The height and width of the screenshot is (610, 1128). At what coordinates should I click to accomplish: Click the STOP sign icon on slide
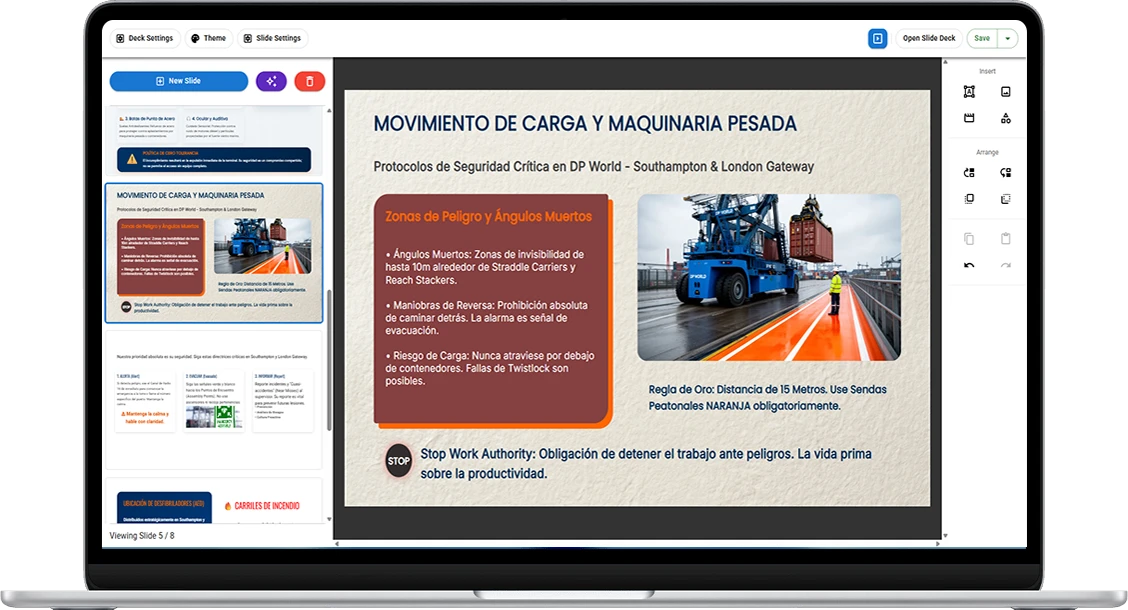pyautogui.click(x=399, y=461)
